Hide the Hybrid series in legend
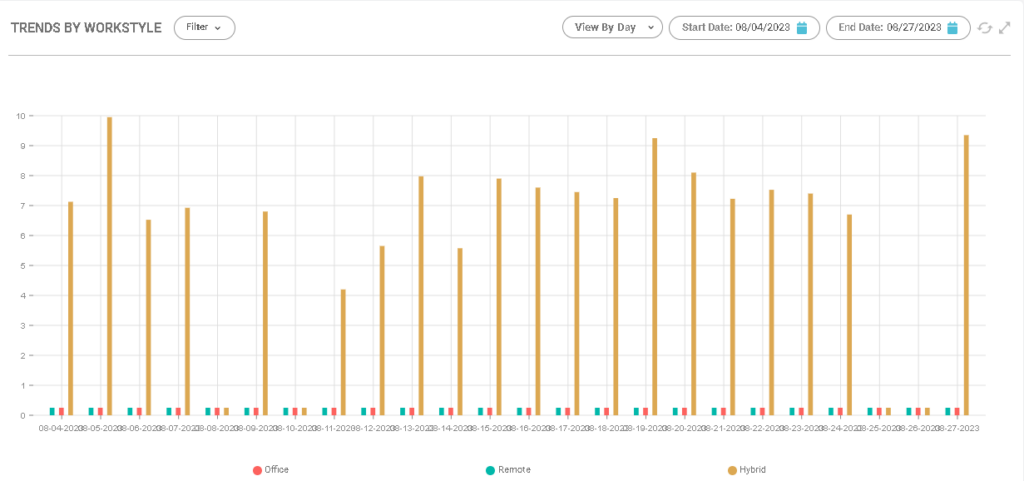 (748, 469)
